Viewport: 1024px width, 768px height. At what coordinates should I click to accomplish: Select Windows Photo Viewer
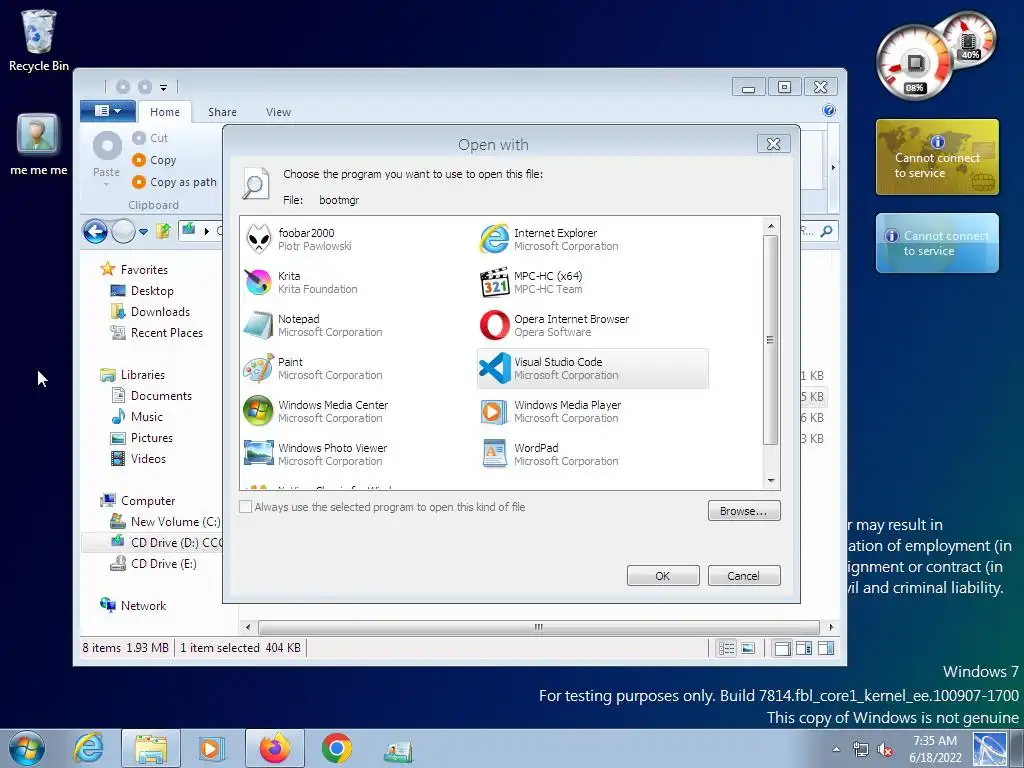(x=356, y=455)
